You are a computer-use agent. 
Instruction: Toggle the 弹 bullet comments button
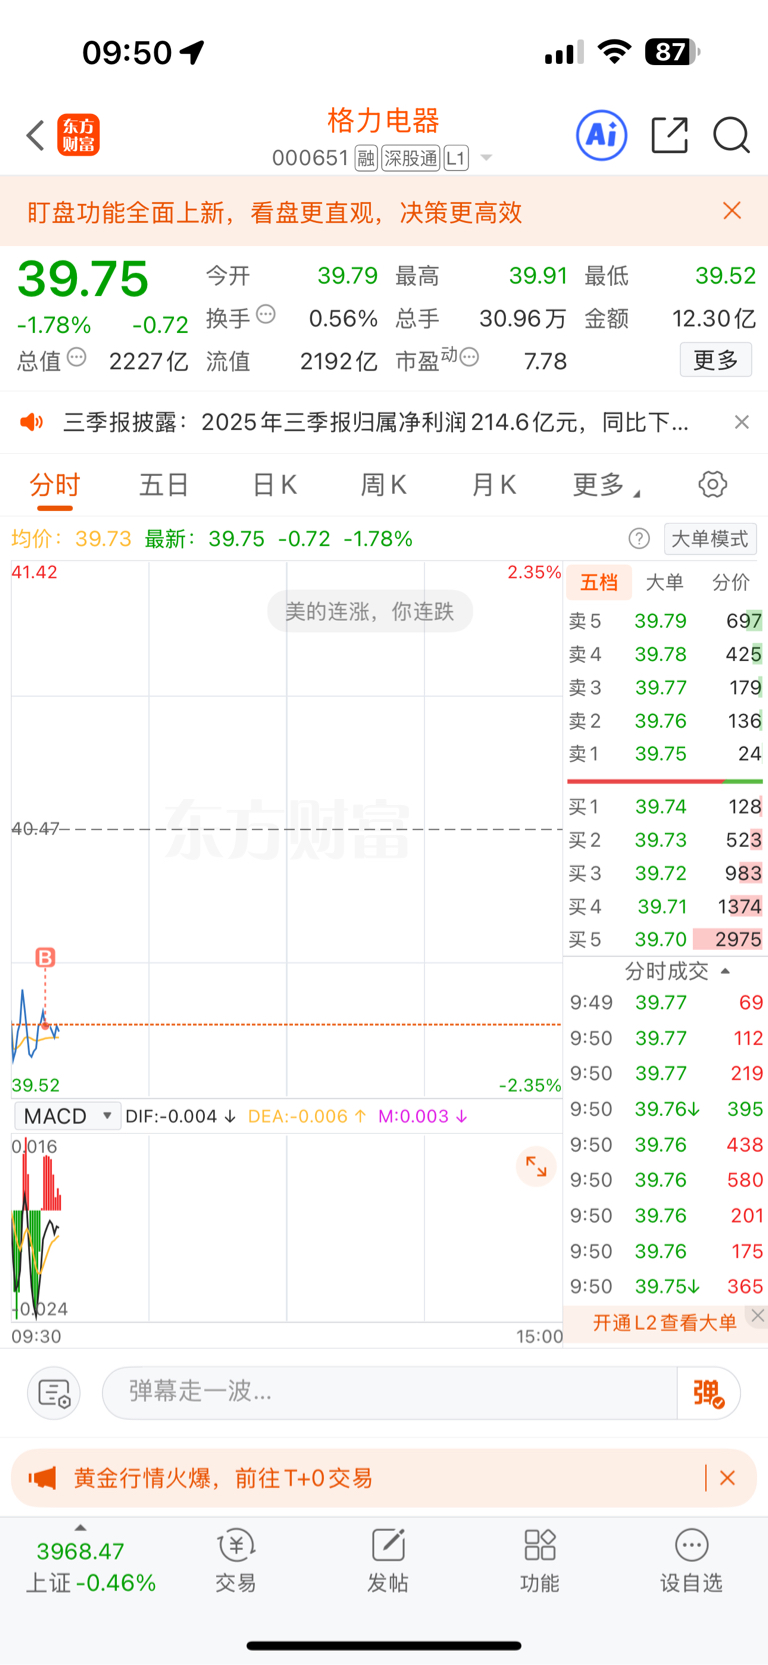(709, 1392)
